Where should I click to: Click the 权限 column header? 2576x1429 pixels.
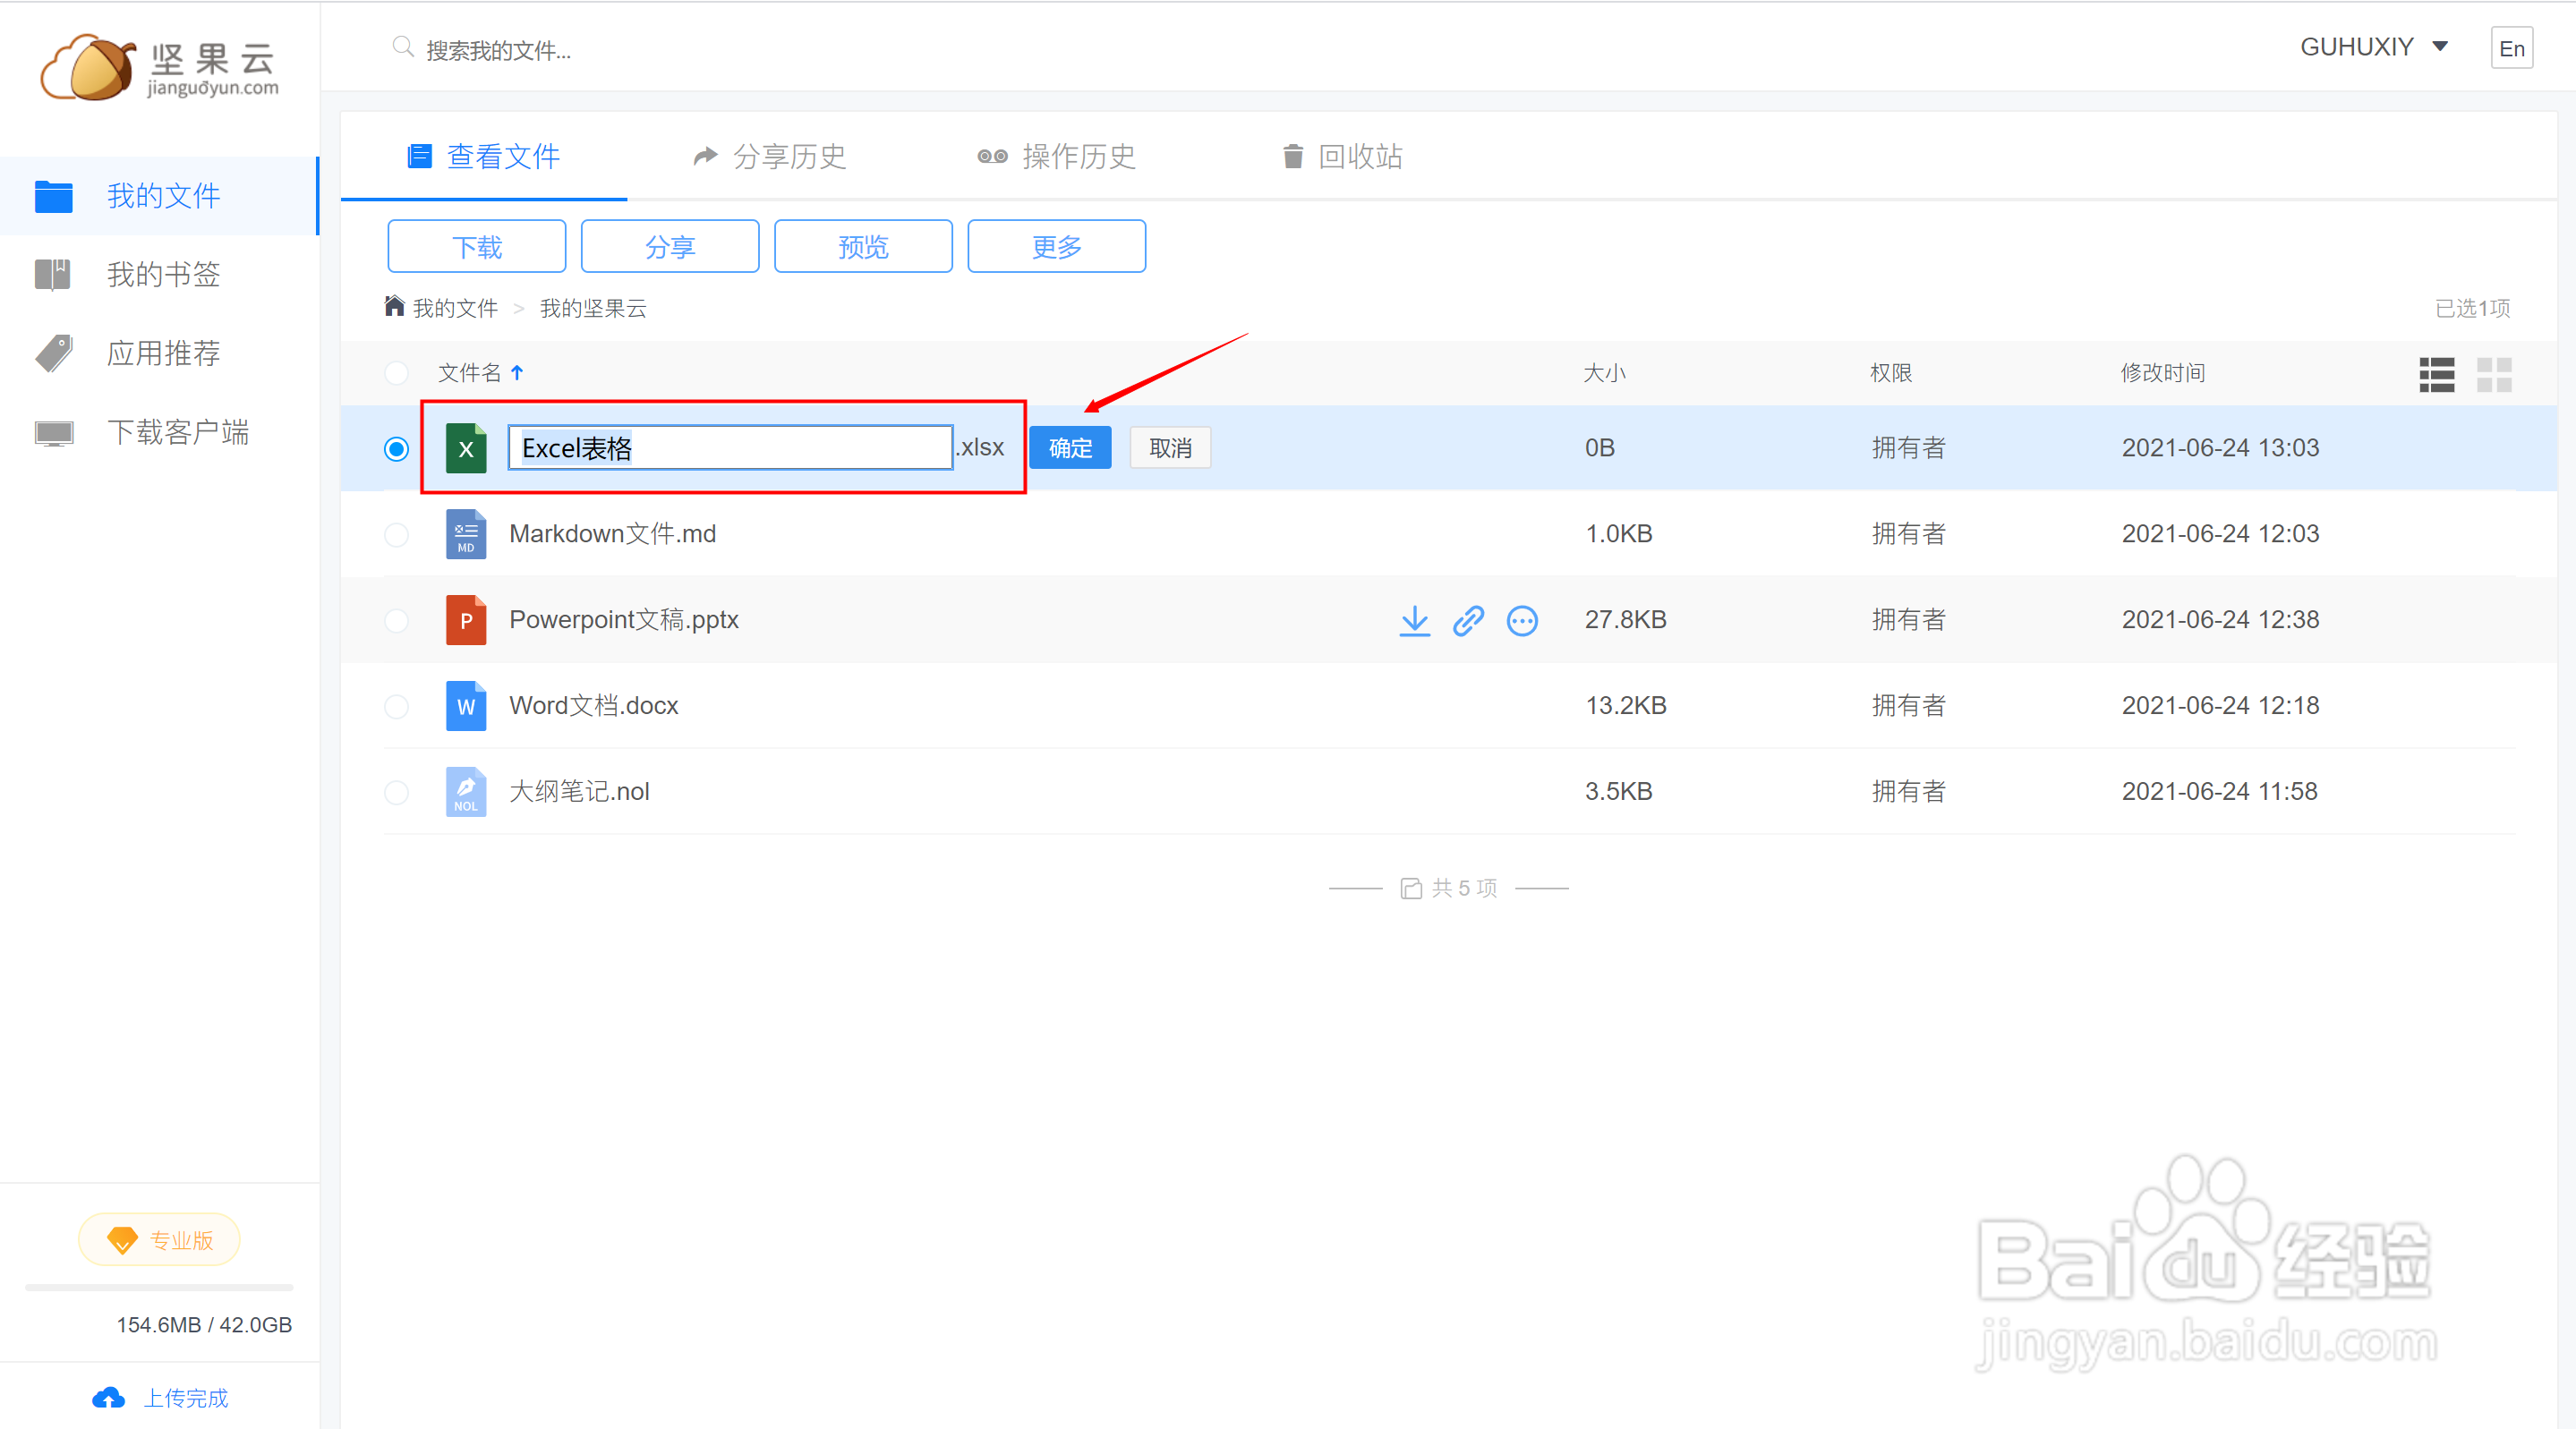1891,373
